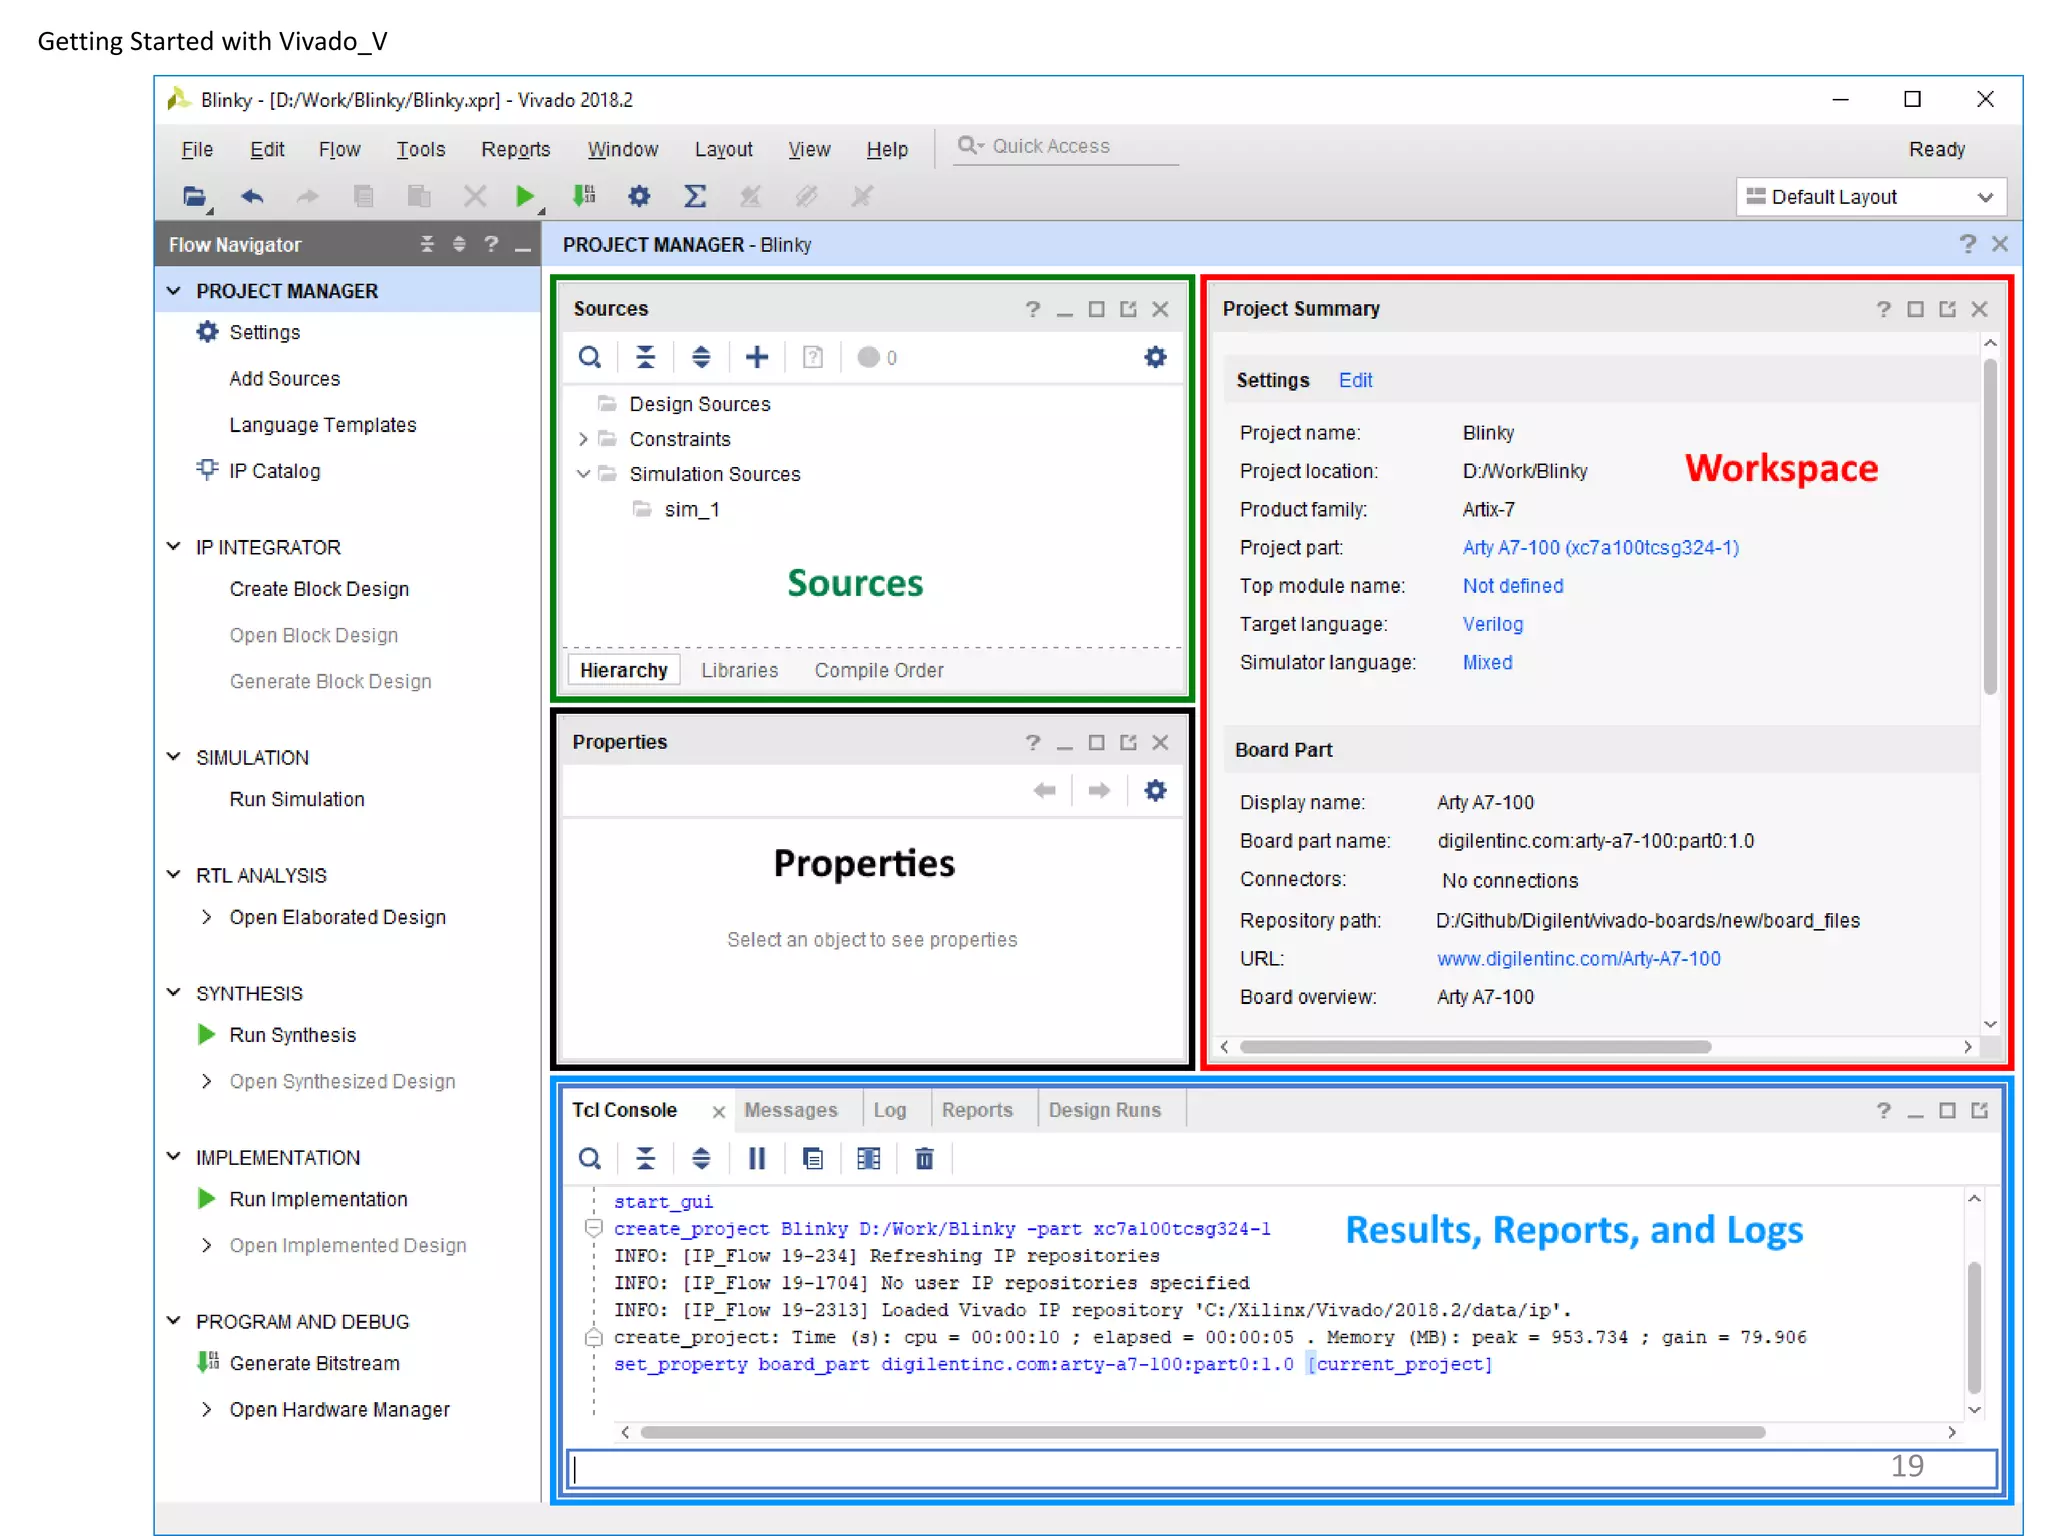Click Project Summary horizontal scrollbar
Image resolution: width=2048 pixels, height=1536 pixels.
1475,1047
